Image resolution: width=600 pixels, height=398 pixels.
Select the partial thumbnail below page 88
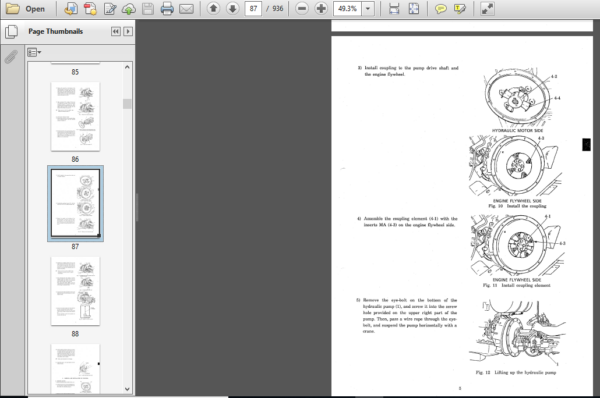[x=75, y=369]
